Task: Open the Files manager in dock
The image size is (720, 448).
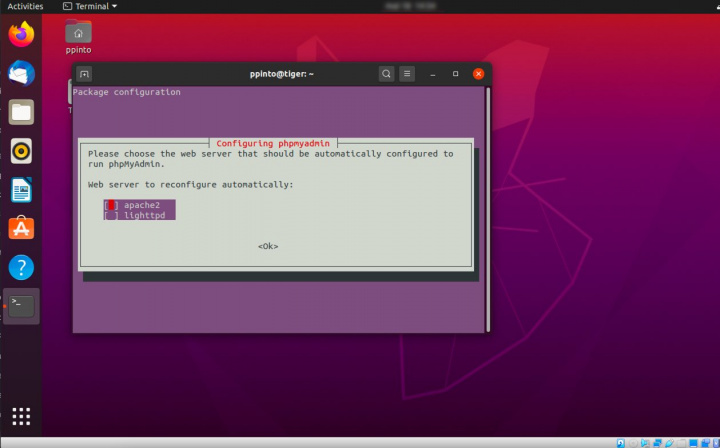Action: click(21, 111)
